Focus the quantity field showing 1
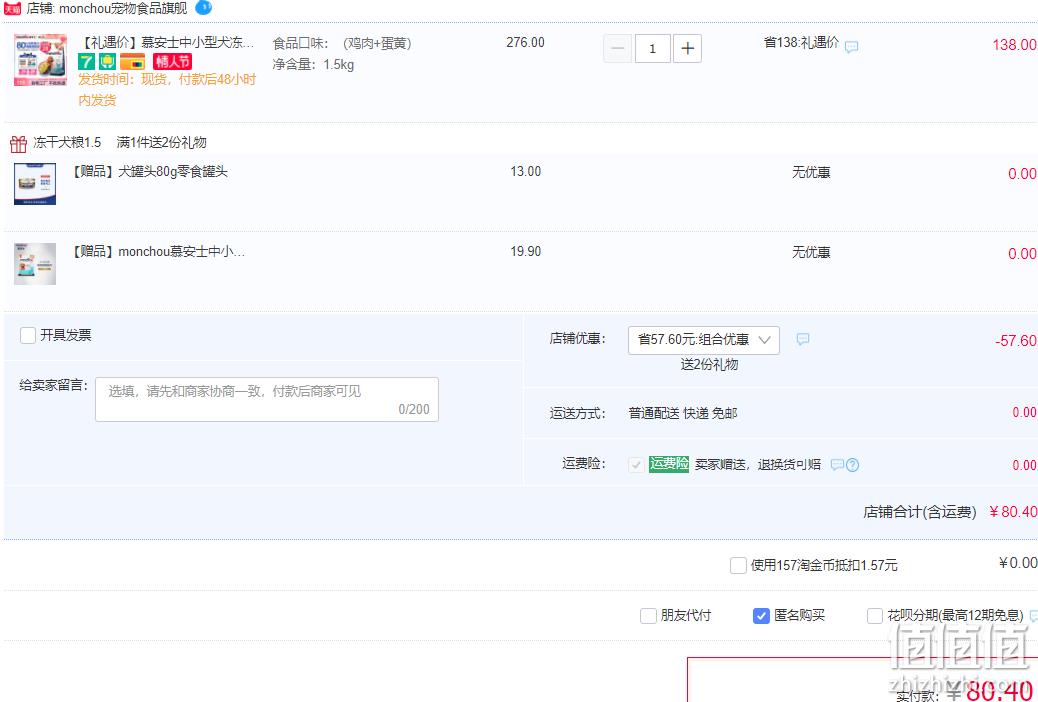 652,48
